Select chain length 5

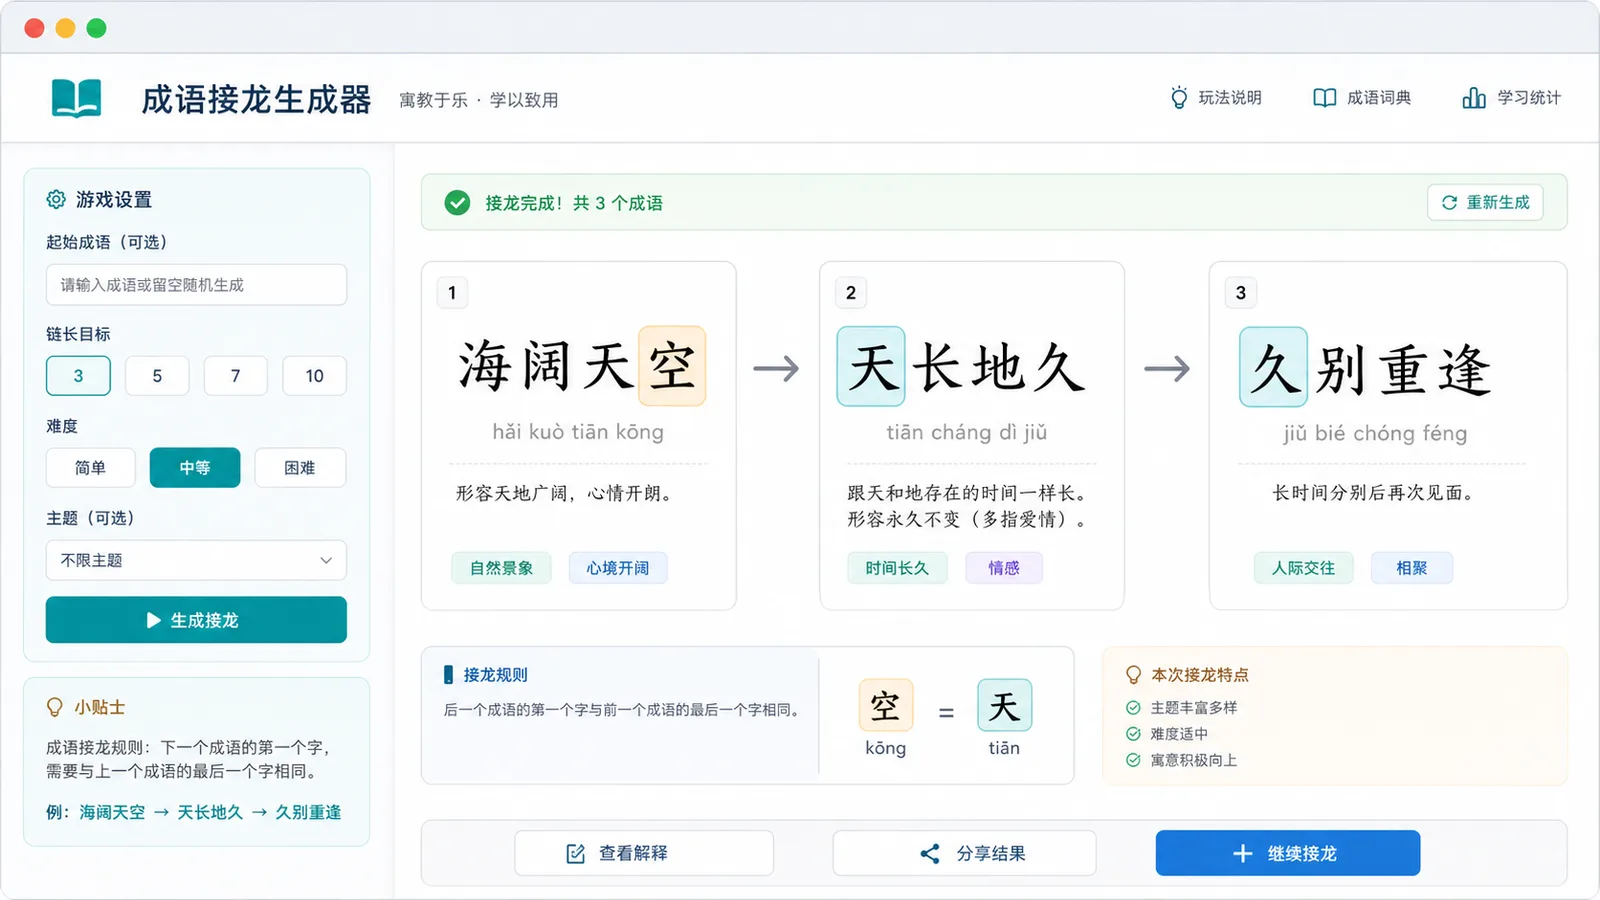[x=157, y=376]
